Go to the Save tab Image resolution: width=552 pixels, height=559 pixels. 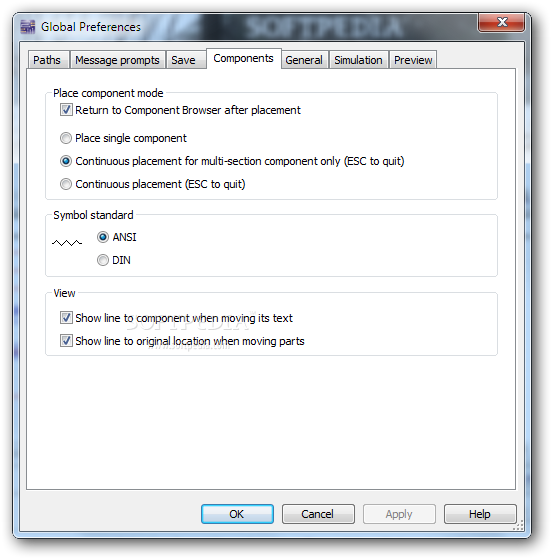tap(184, 60)
